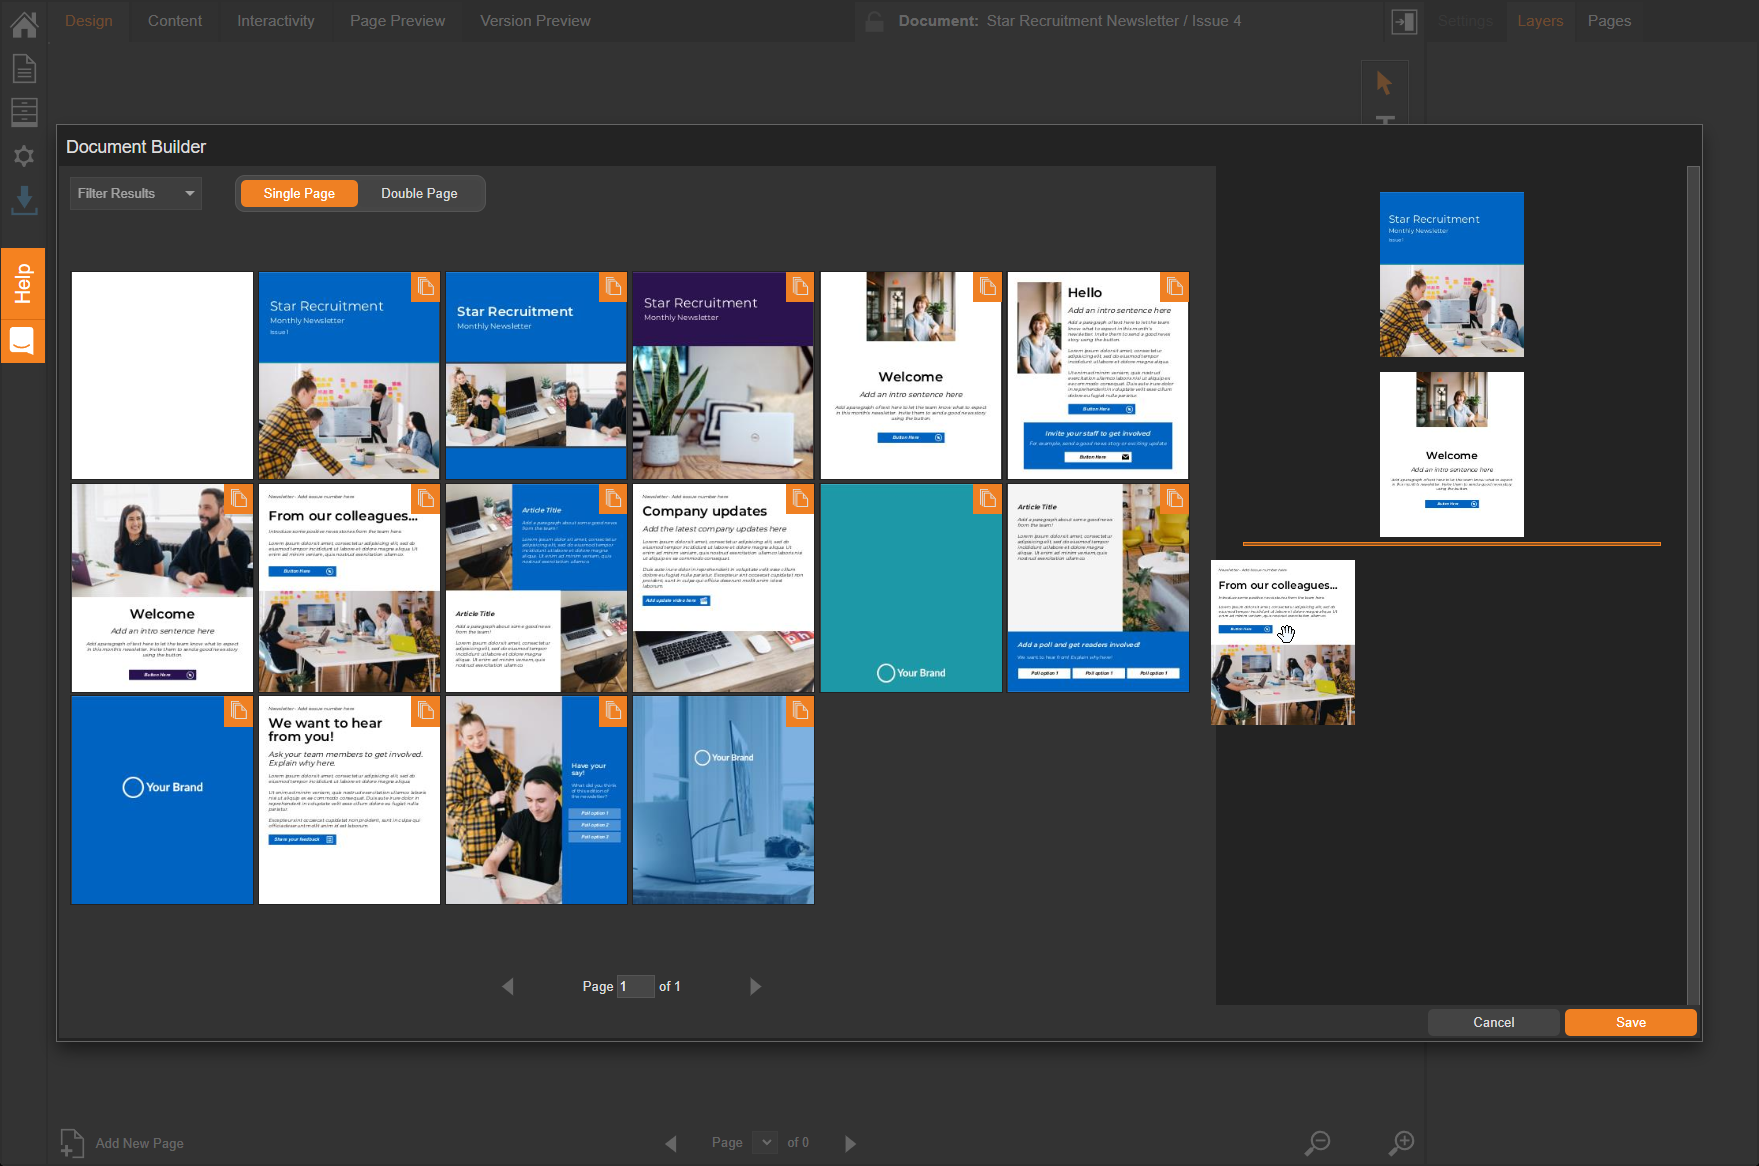Click the download icon in the left sidebar
The image size is (1759, 1166).
24,200
